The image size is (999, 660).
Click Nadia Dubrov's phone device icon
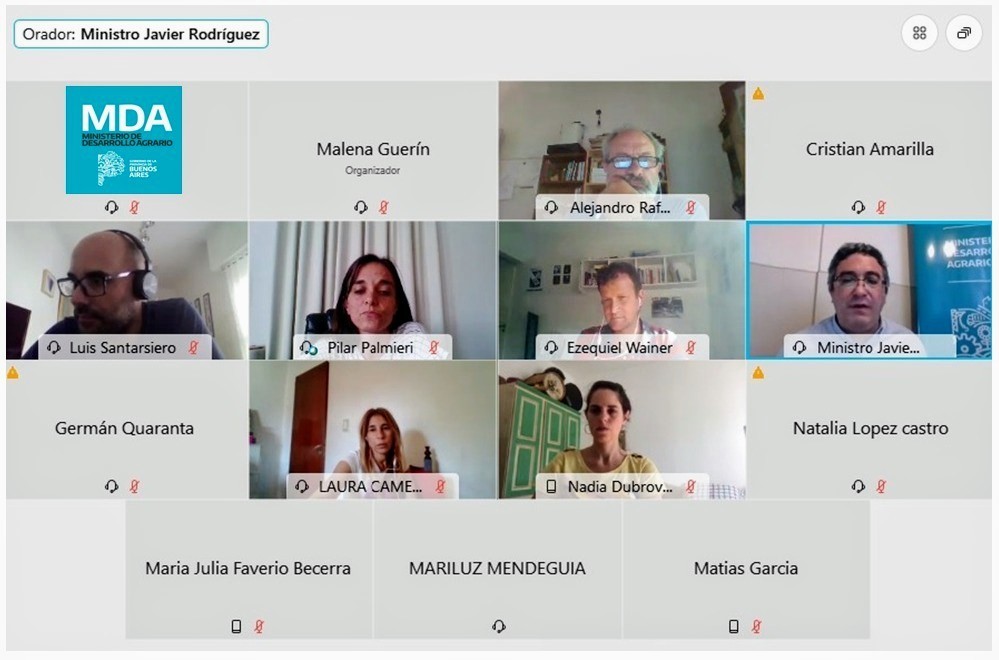point(552,487)
